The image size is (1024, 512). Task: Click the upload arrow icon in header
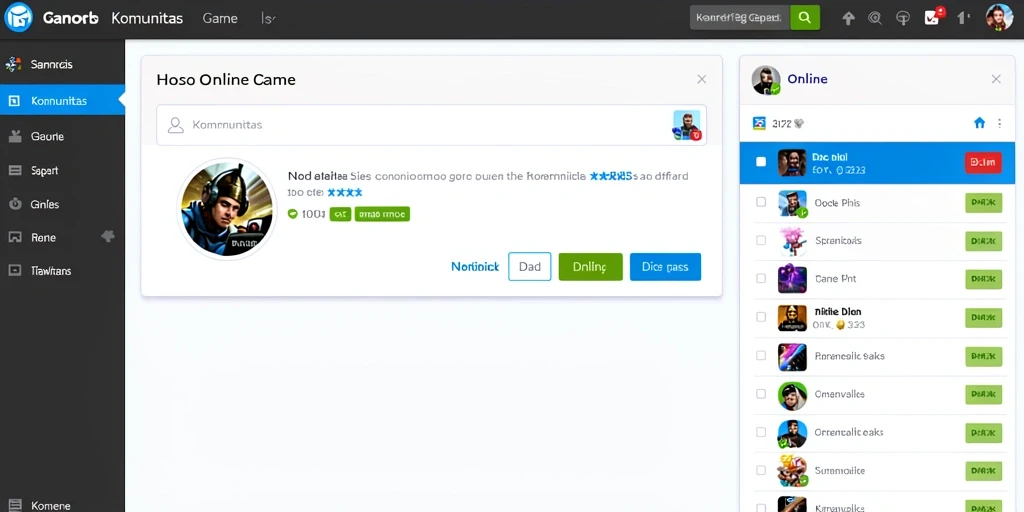click(x=848, y=18)
